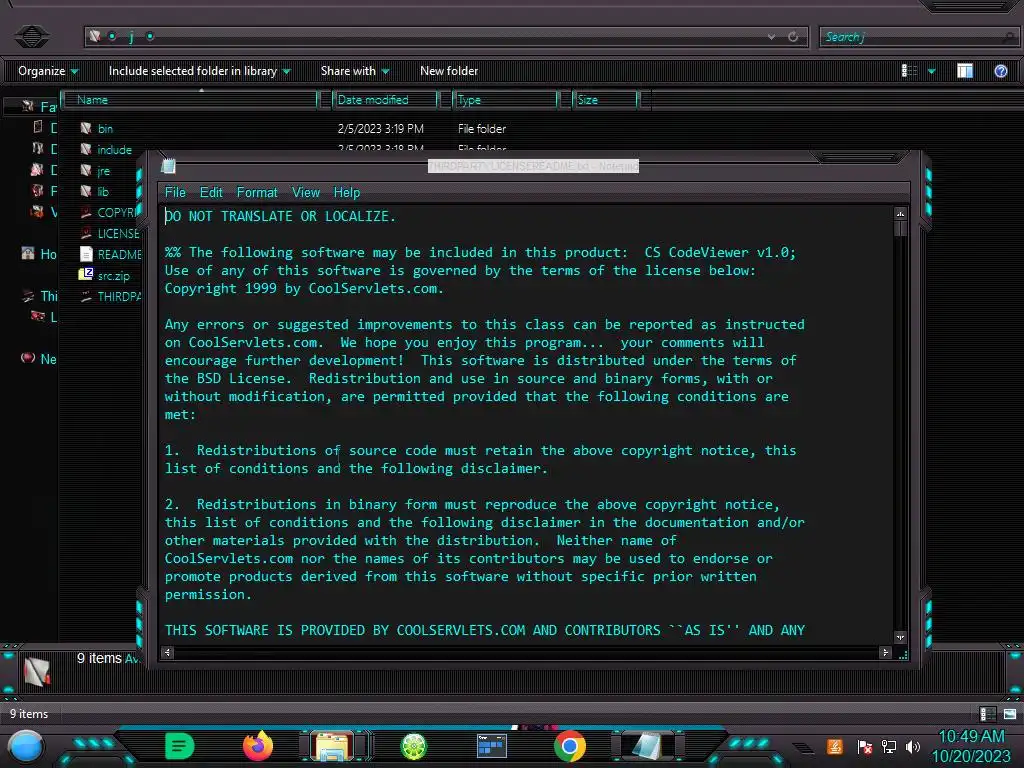Select Homegroup in the navigation pane
The image size is (1024, 768).
pos(39,254)
